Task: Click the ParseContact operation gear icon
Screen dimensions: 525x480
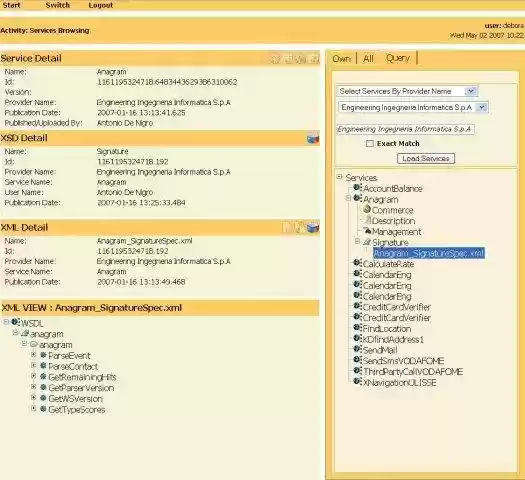Action: coord(43,366)
